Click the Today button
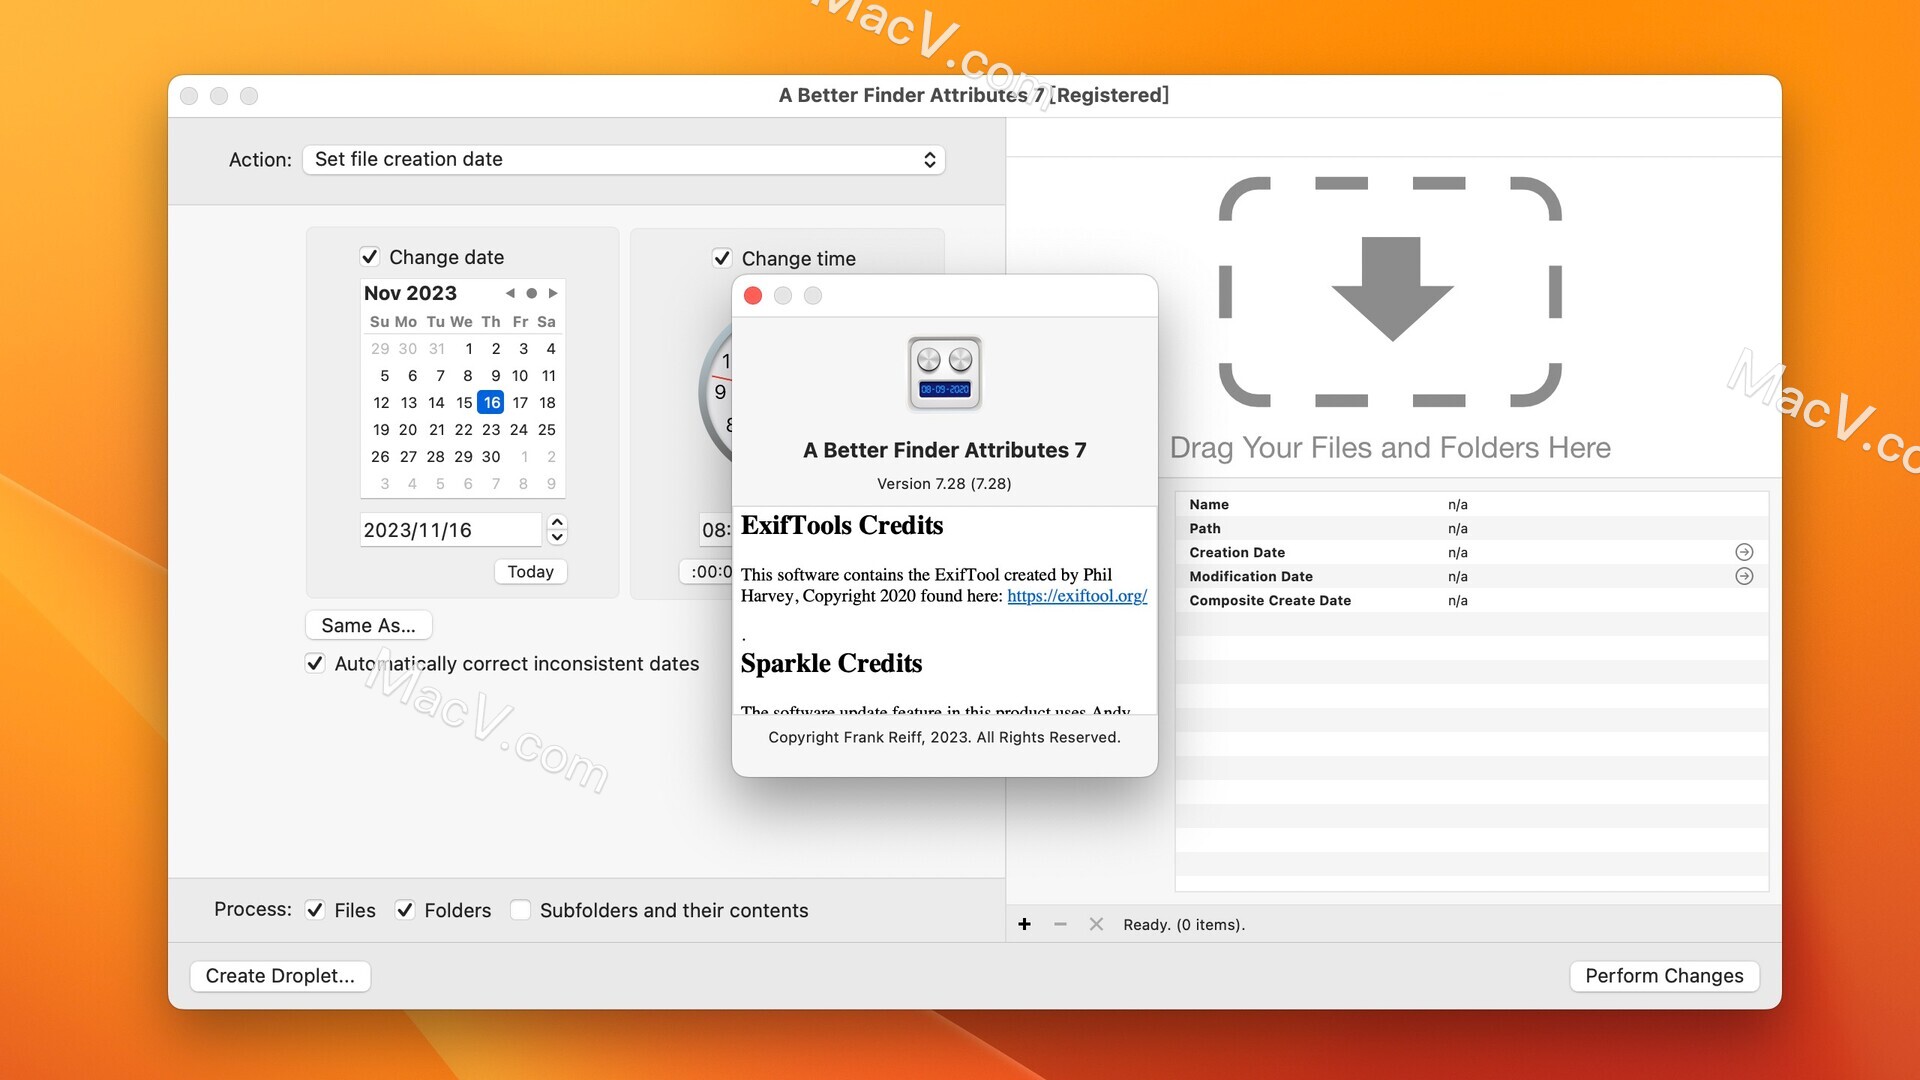Screen dimensions: 1920x1080 click(530, 571)
